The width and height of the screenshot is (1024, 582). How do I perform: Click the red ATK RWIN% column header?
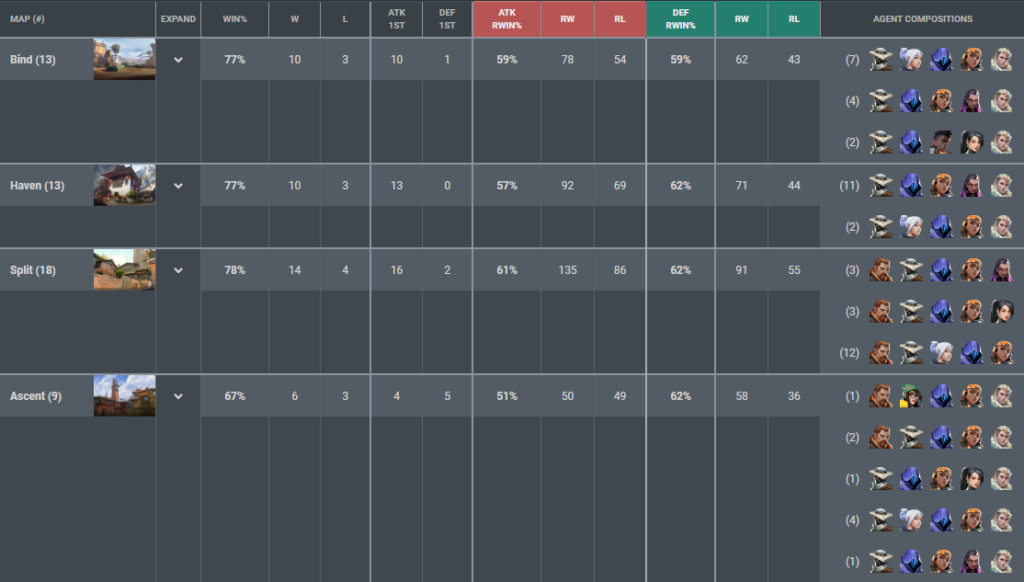507,19
